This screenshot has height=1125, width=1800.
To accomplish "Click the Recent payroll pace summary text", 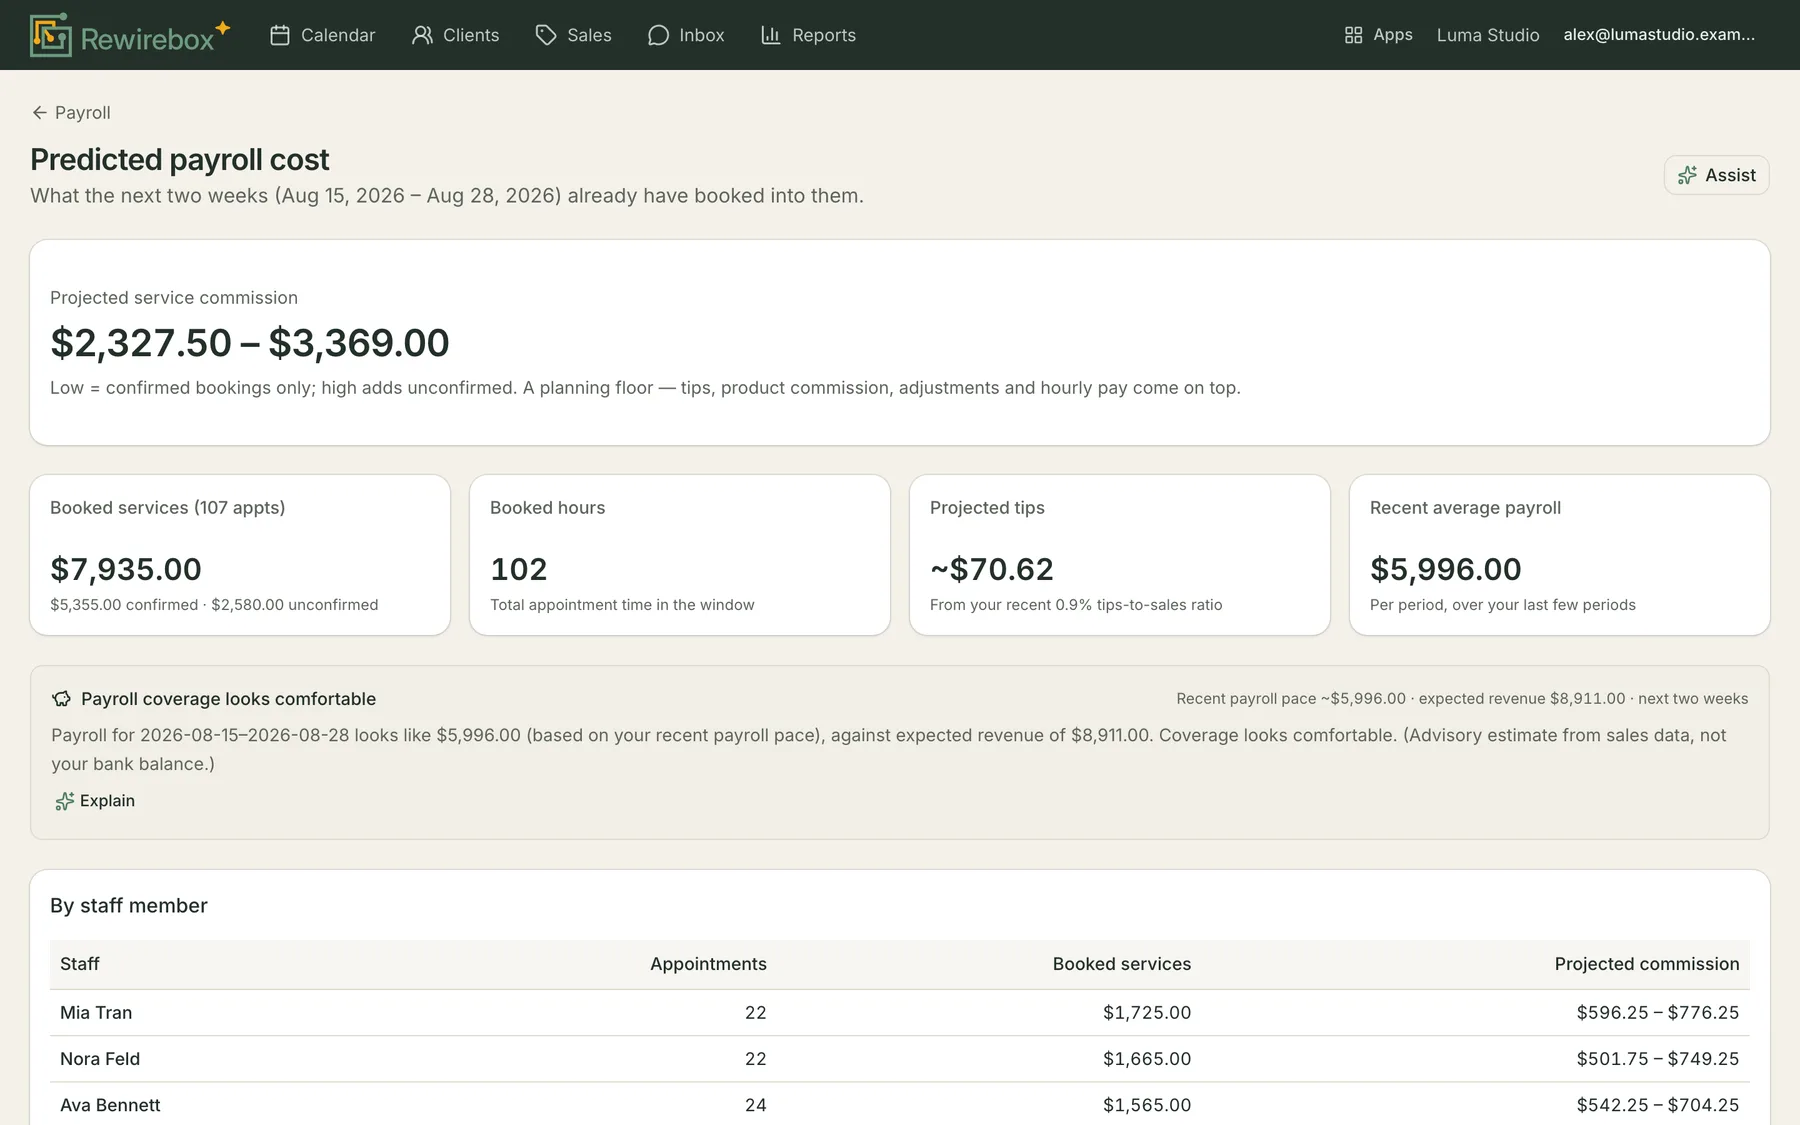I will tap(1462, 699).
